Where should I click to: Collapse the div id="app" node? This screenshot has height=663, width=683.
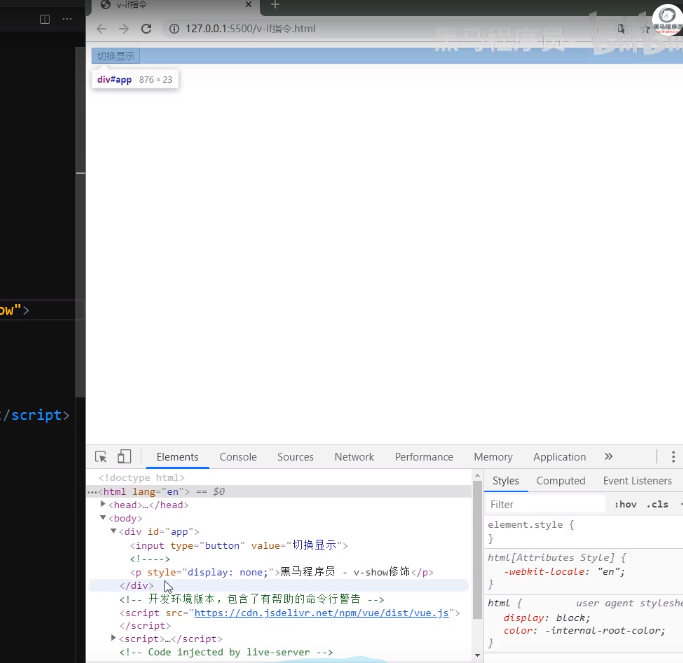pyautogui.click(x=113, y=531)
